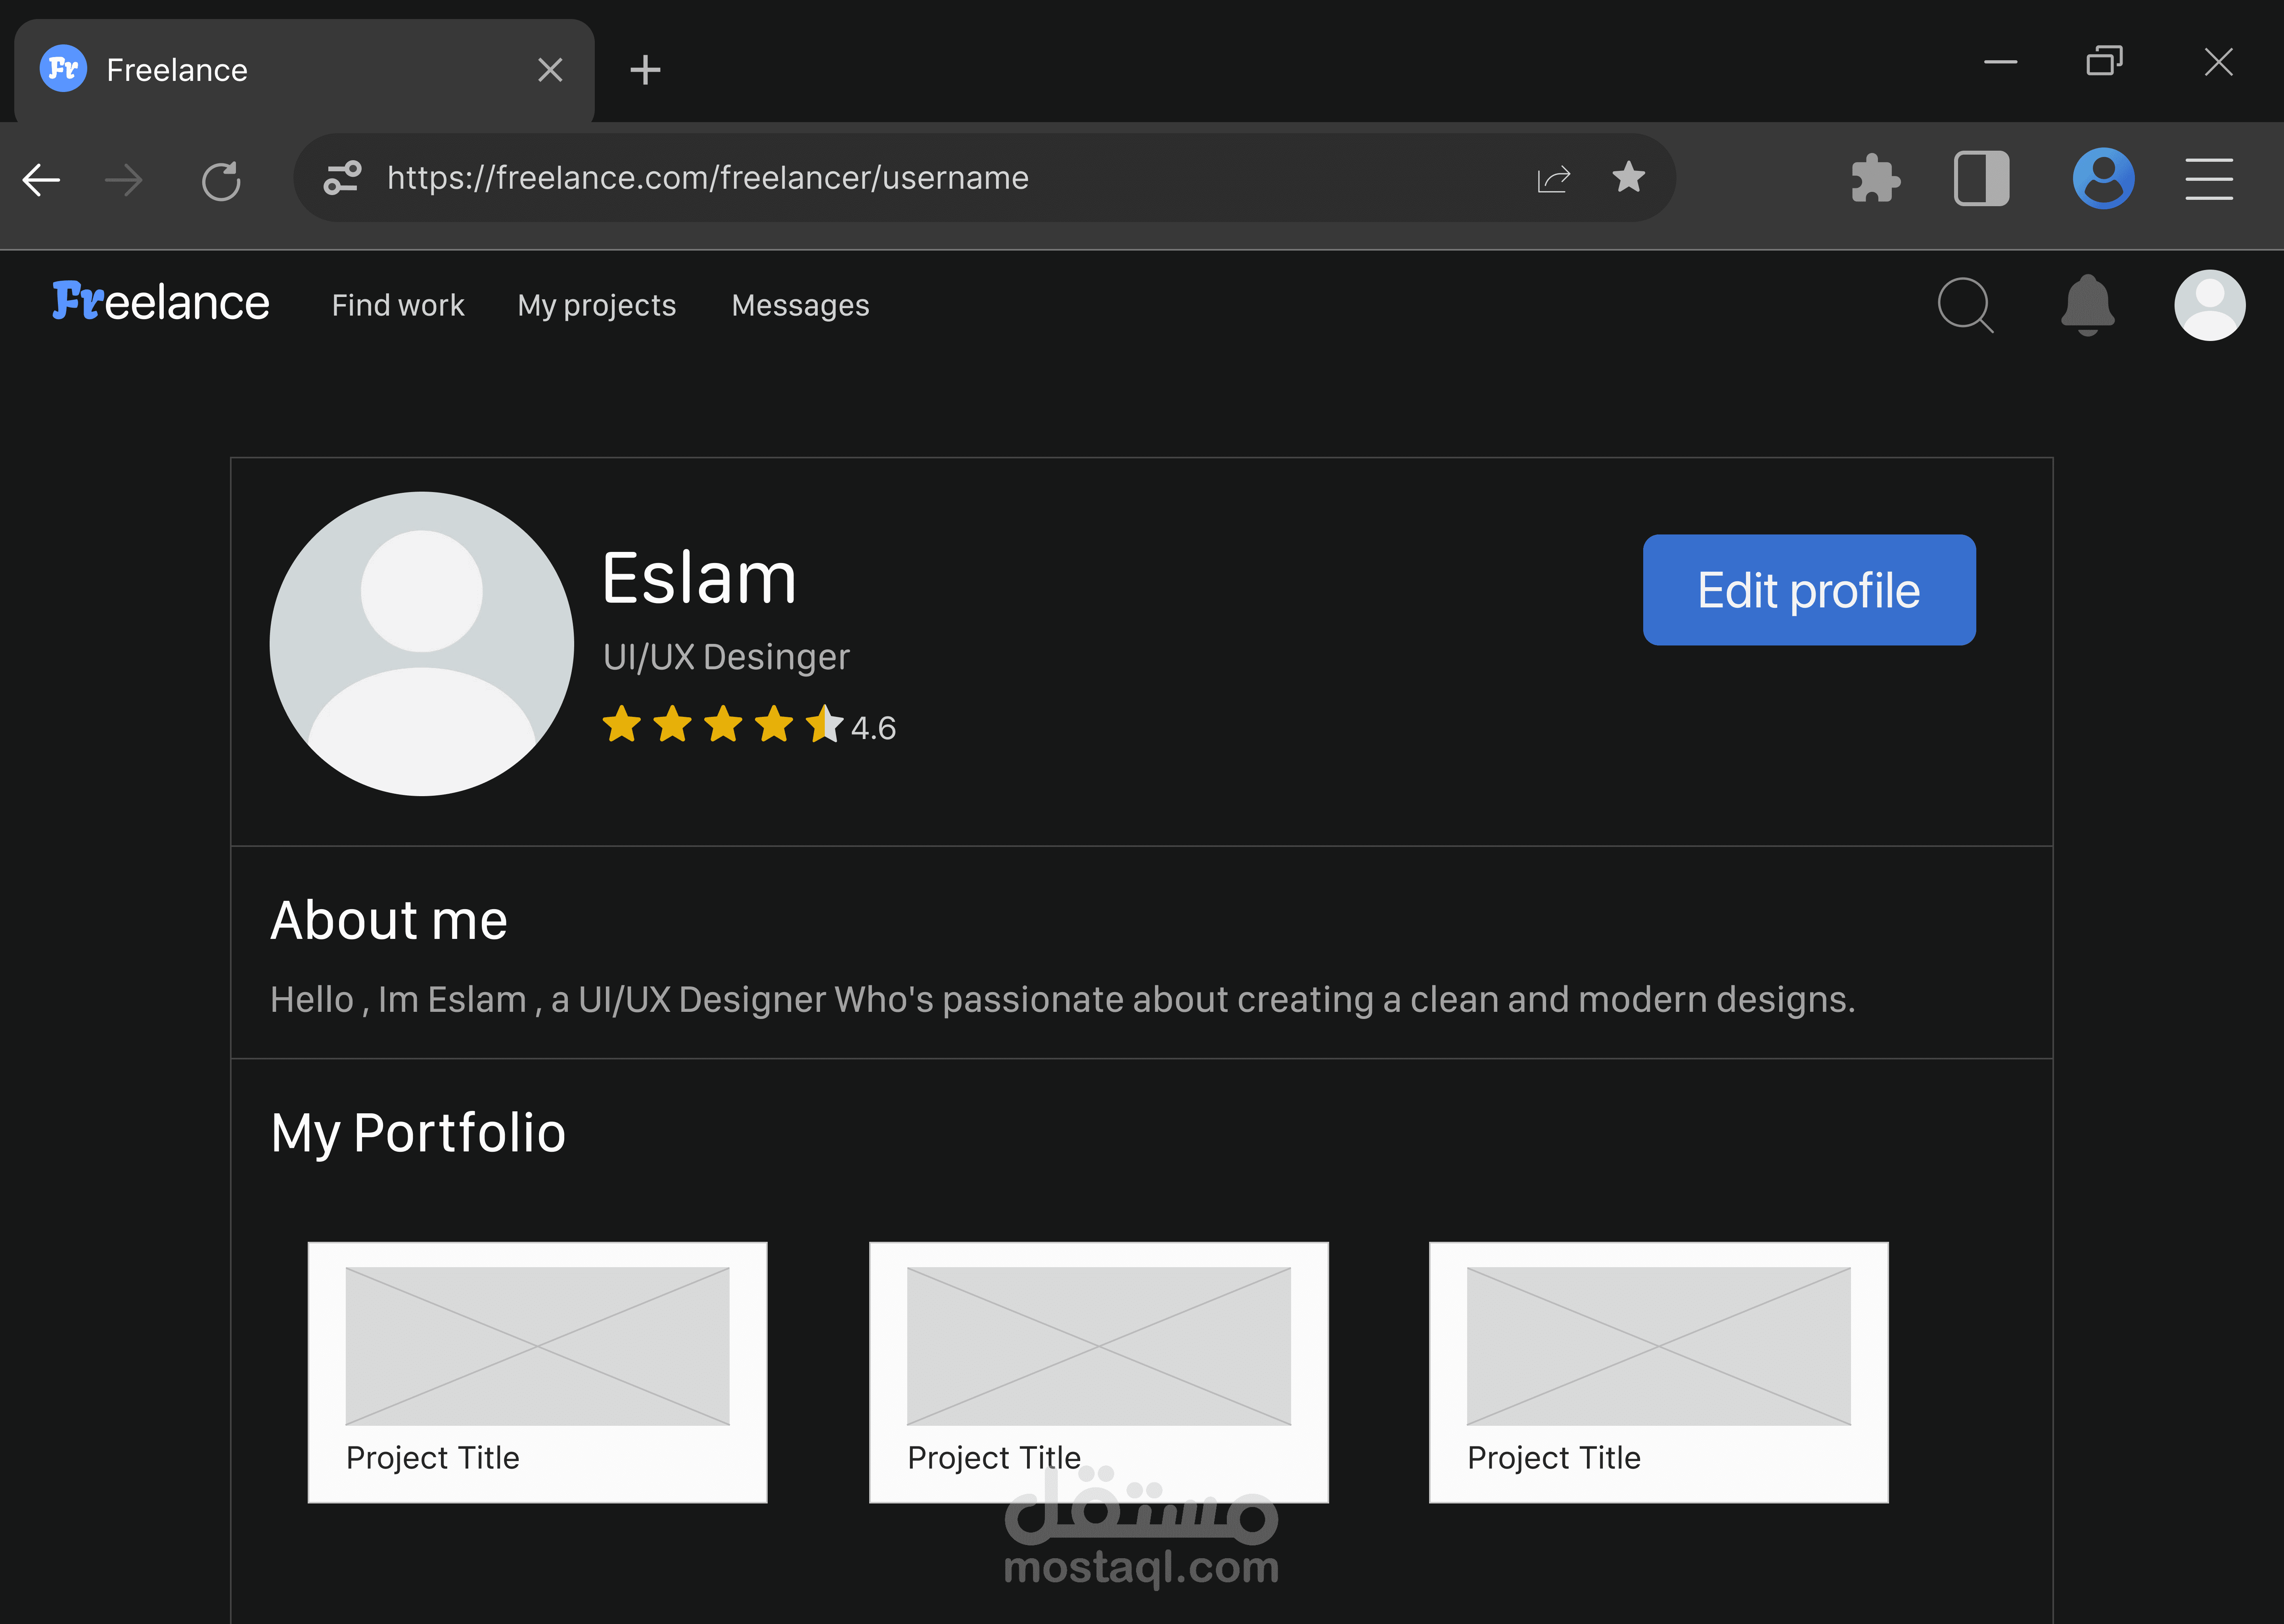Viewport: 2284px width, 1624px height.
Task: Click the half-filled fifth rating star
Action: [x=825, y=724]
